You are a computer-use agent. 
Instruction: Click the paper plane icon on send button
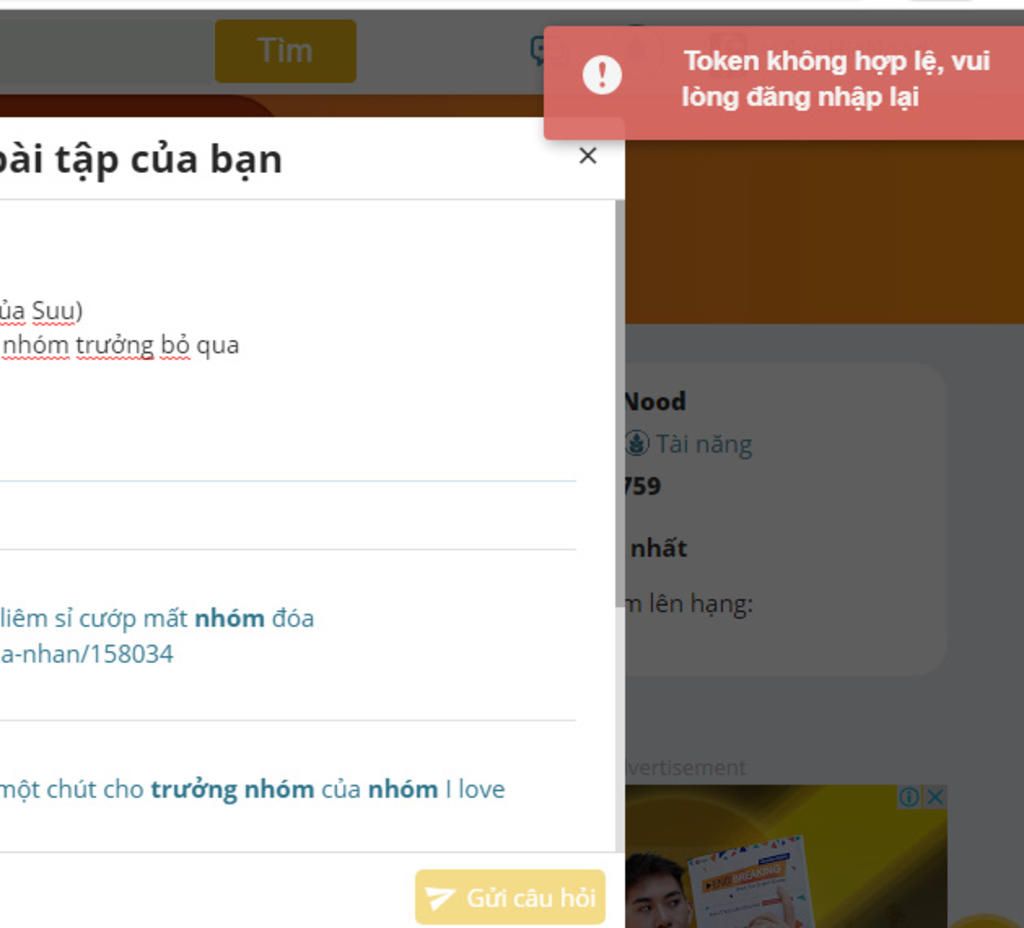click(x=440, y=898)
